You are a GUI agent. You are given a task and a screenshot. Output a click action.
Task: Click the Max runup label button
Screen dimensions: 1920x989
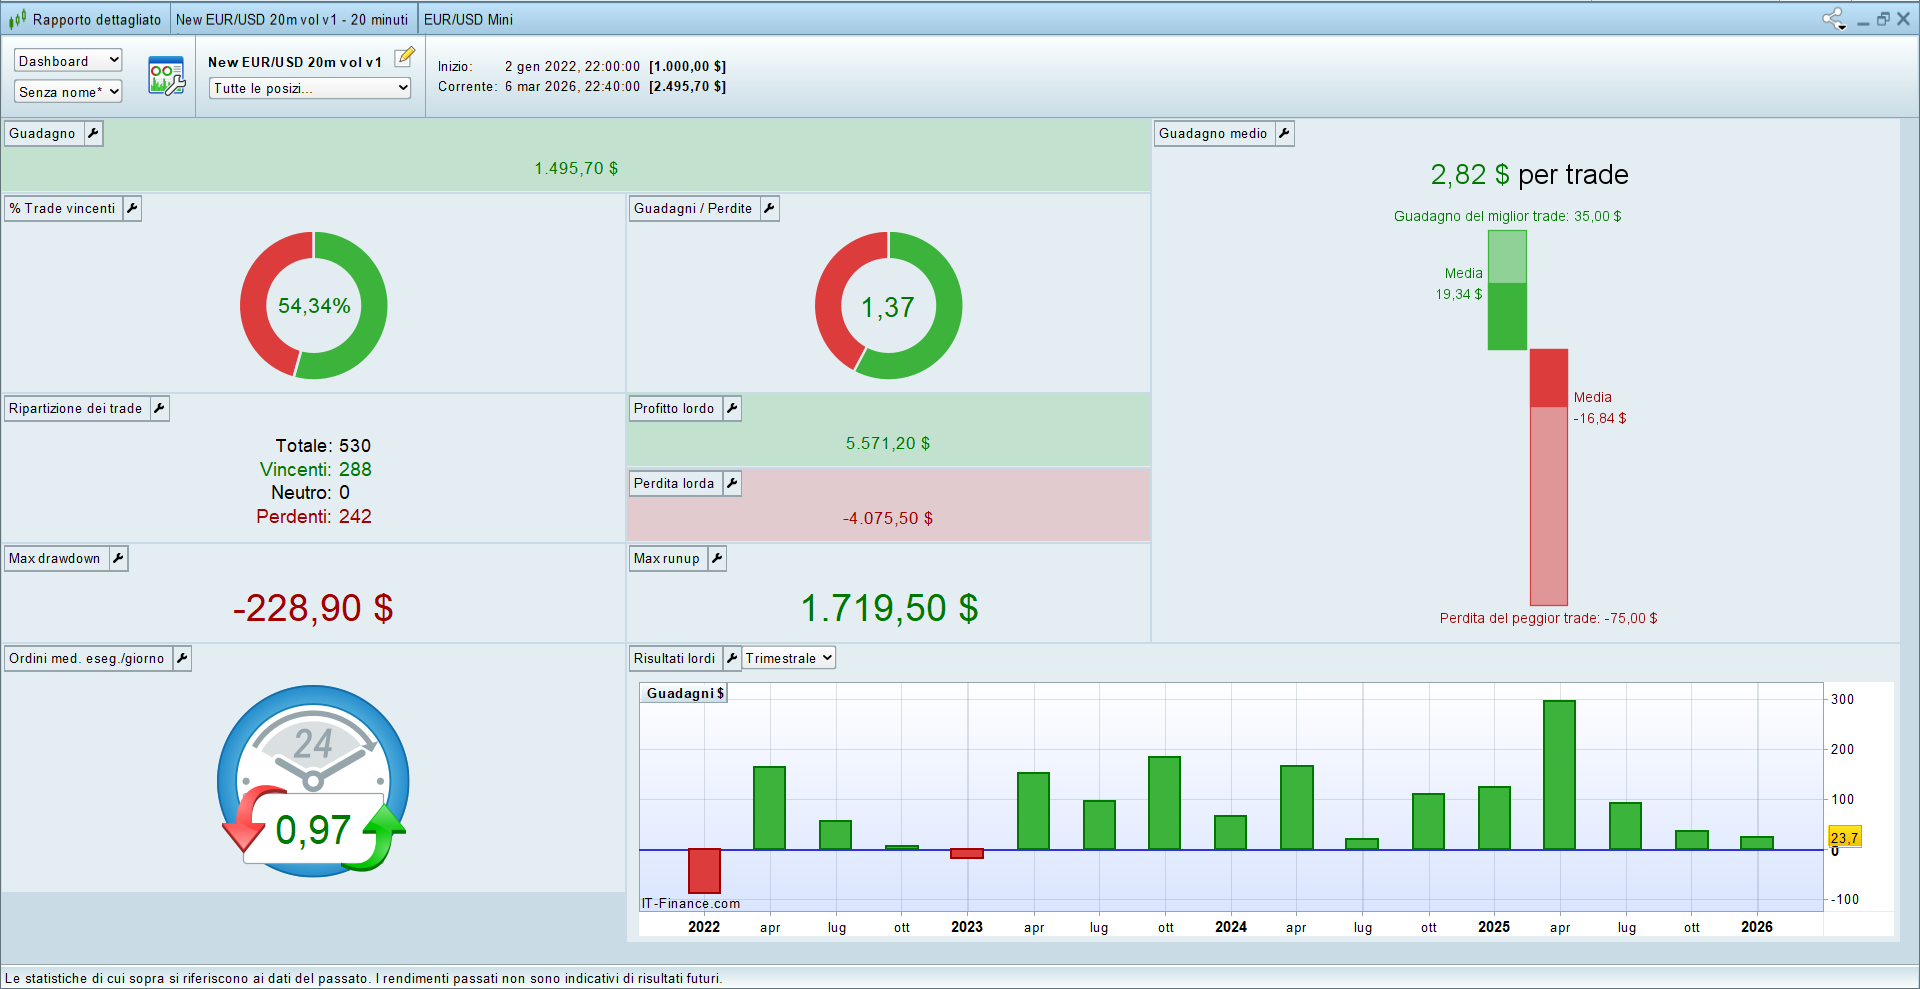pyautogui.click(x=666, y=558)
